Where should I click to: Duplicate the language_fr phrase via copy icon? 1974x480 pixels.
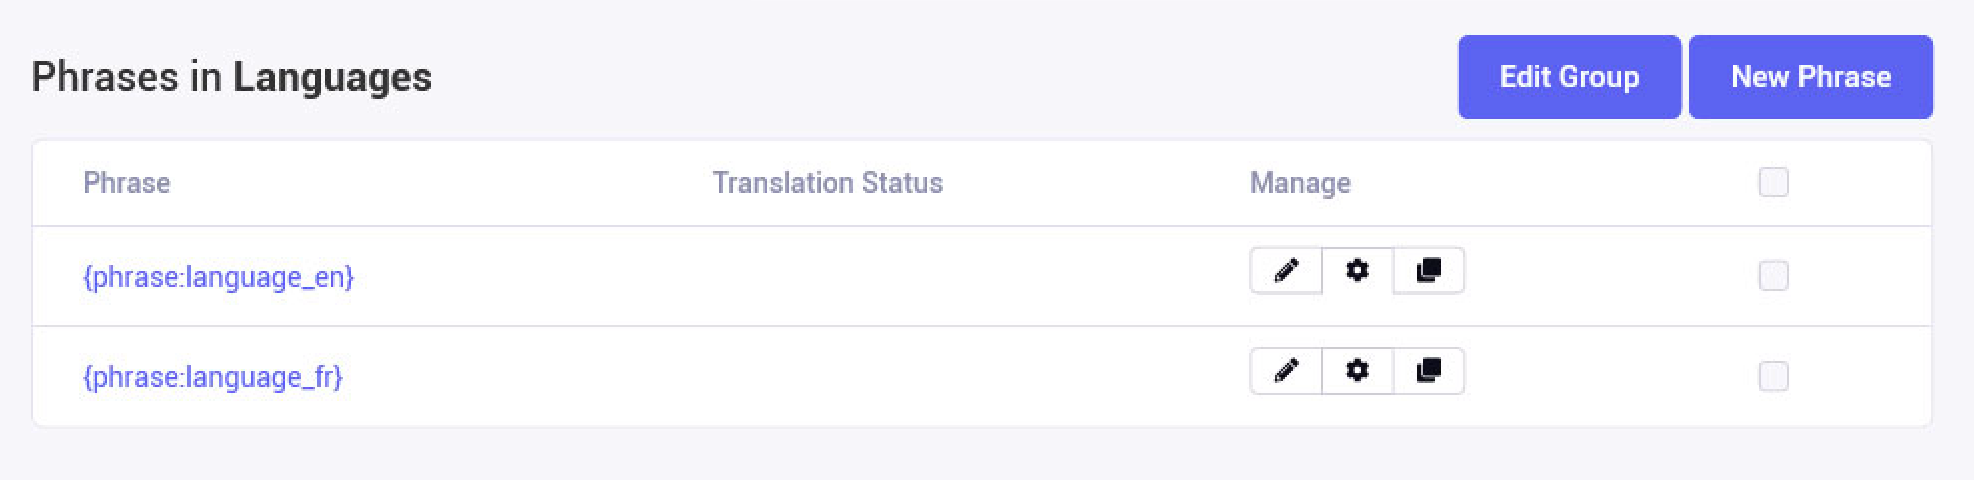(1429, 371)
